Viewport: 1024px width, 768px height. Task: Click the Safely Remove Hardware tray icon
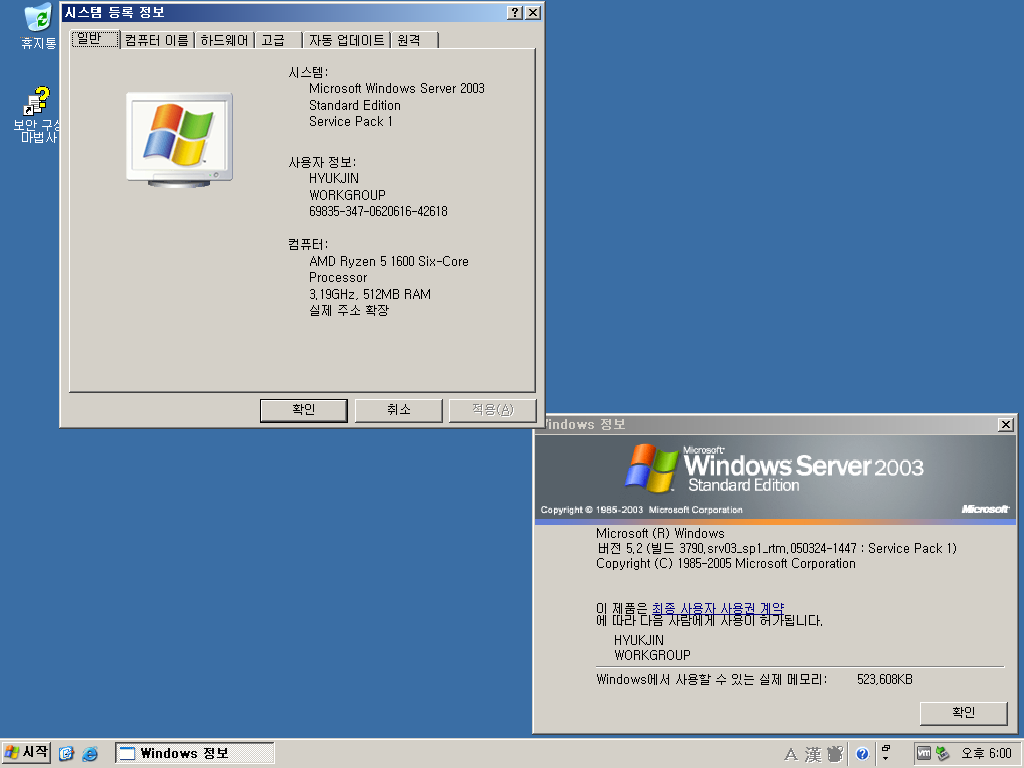(x=942, y=753)
